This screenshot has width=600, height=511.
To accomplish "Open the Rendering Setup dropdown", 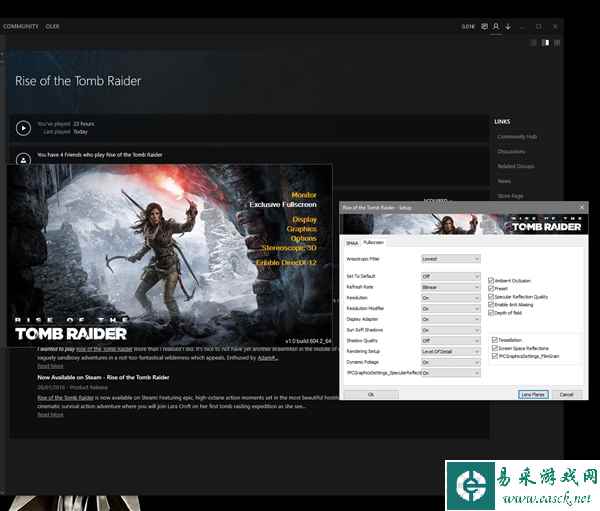I will 451,351.
